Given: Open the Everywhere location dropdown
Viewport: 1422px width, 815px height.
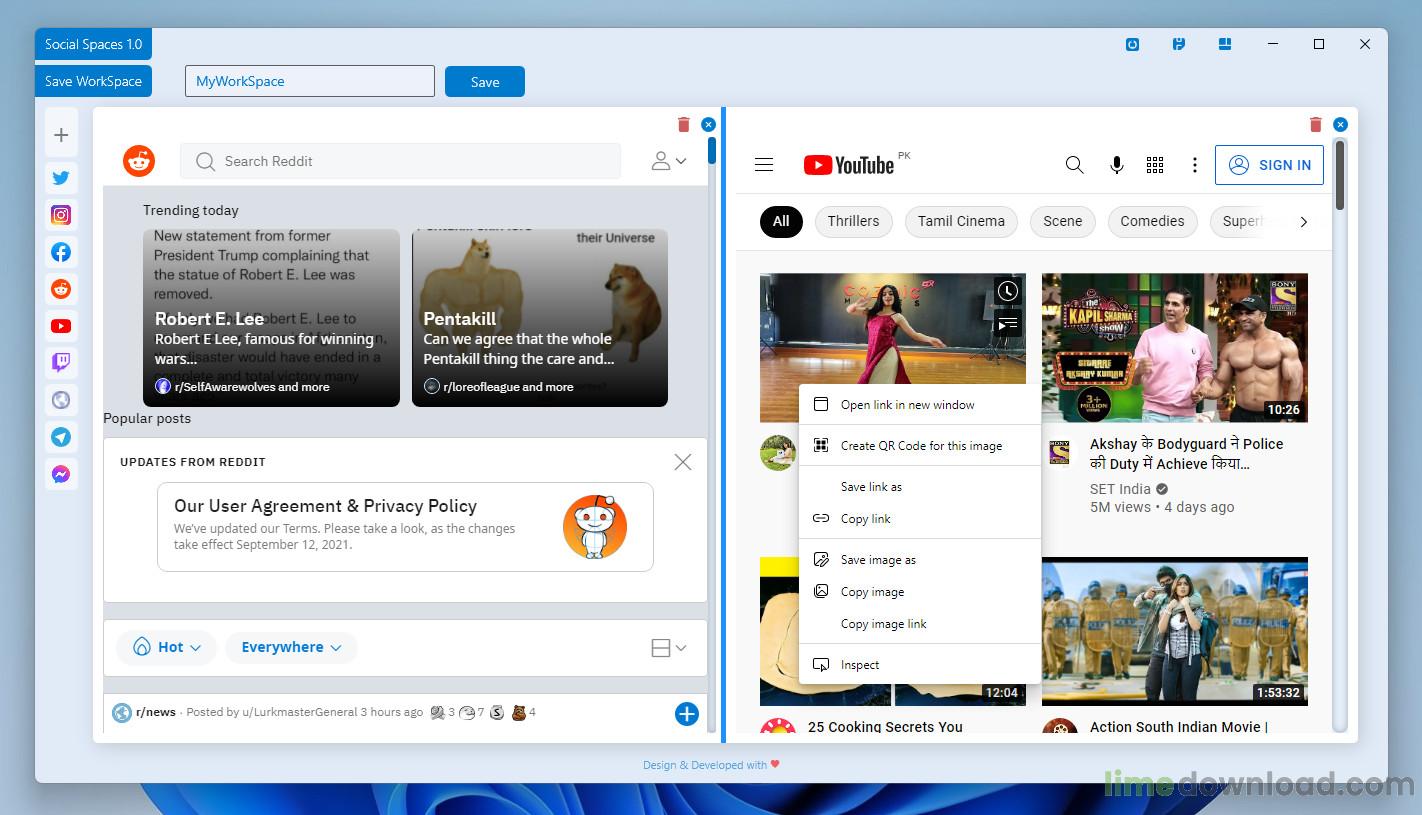Looking at the screenshot, I should coord(291,647).
